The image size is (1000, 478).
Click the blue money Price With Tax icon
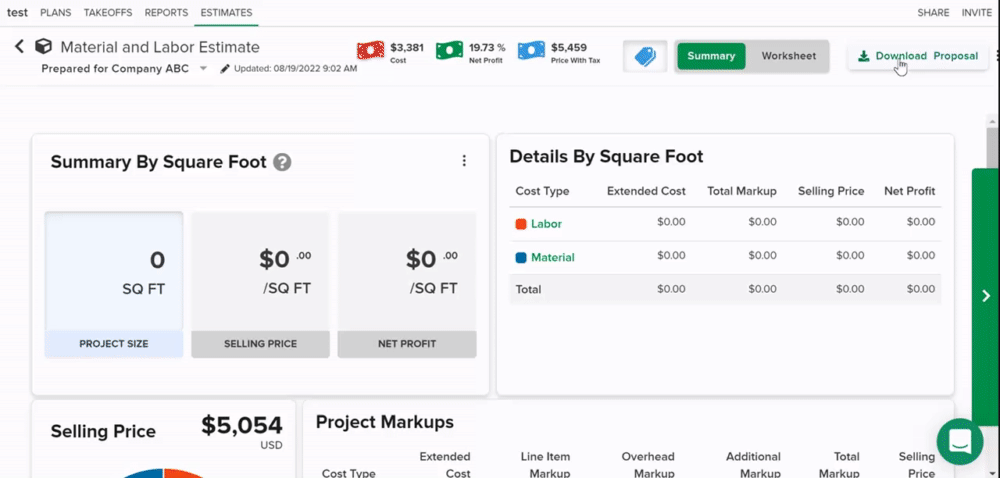click(x=531, y=51)
